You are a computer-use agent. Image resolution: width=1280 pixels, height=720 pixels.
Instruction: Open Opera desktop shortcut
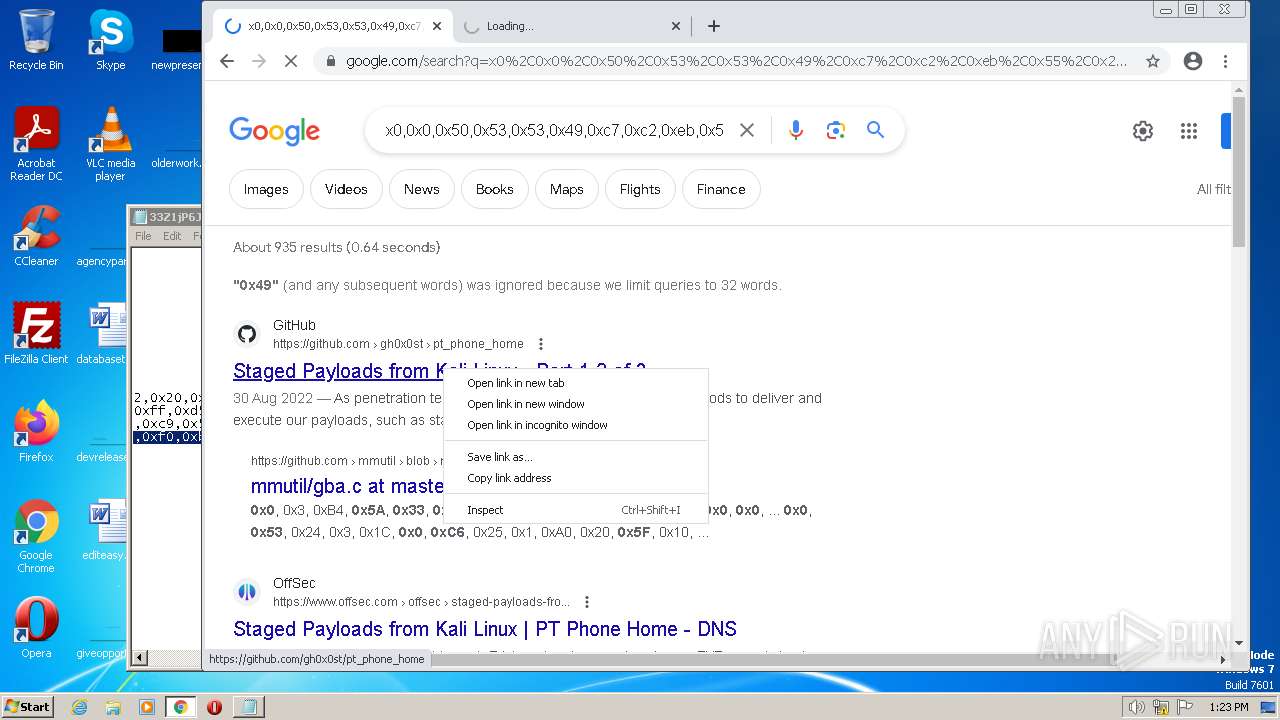(x=36, y=628)
